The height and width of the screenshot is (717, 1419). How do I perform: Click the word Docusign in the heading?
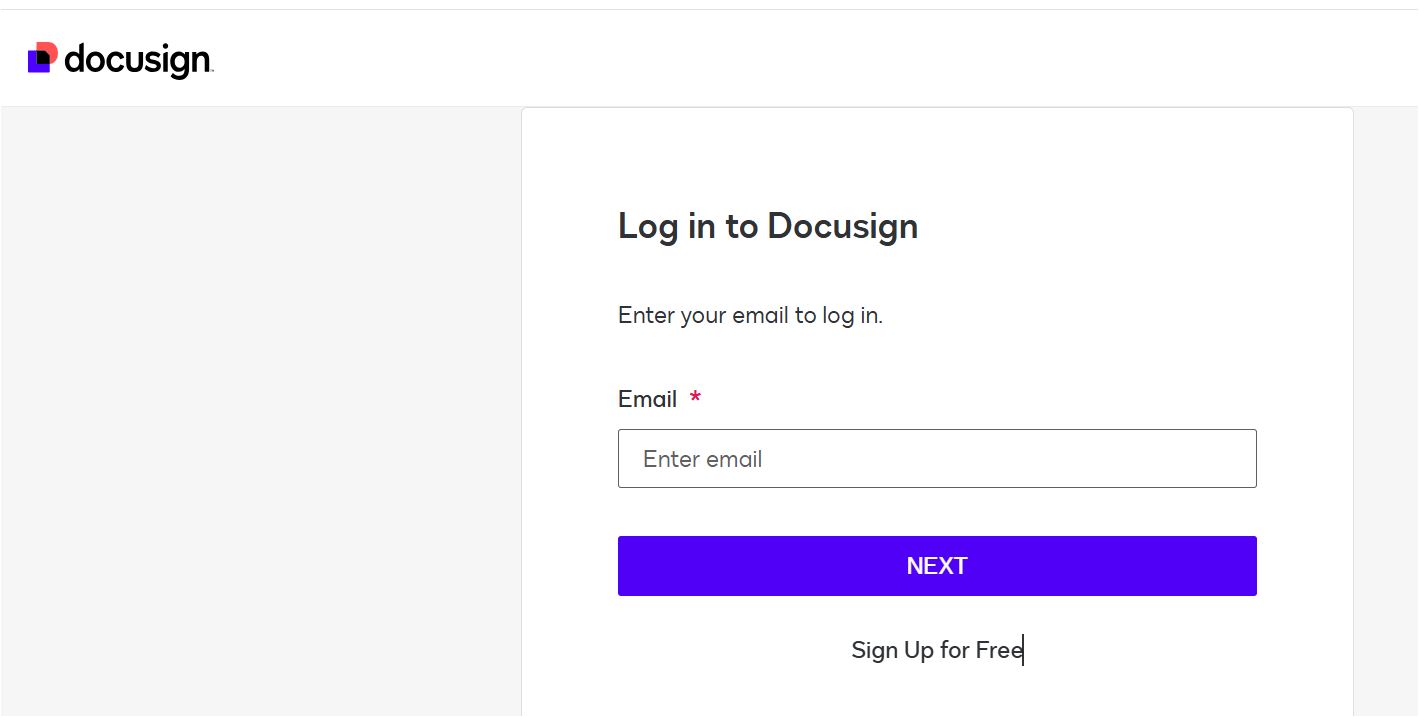click(842, 226)
